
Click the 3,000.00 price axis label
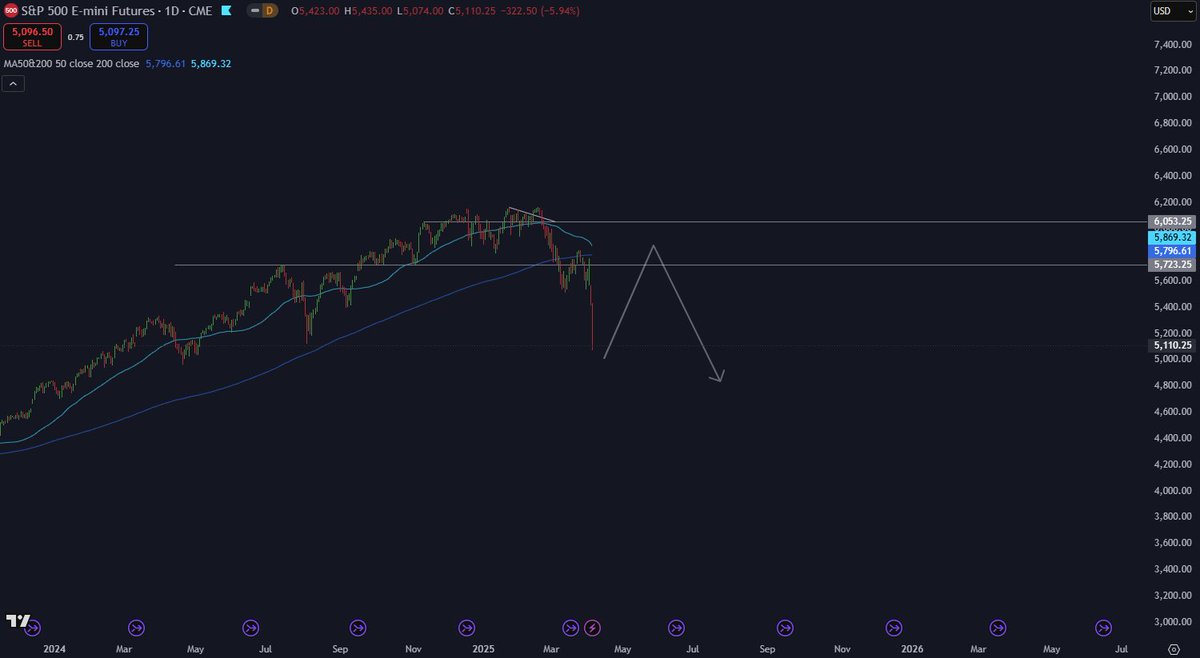(x=1172, y=622)
